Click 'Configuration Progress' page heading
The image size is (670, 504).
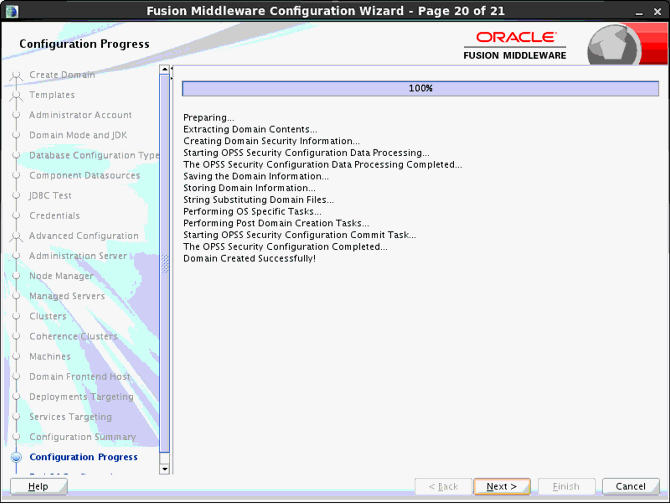[x=84, y=44]
